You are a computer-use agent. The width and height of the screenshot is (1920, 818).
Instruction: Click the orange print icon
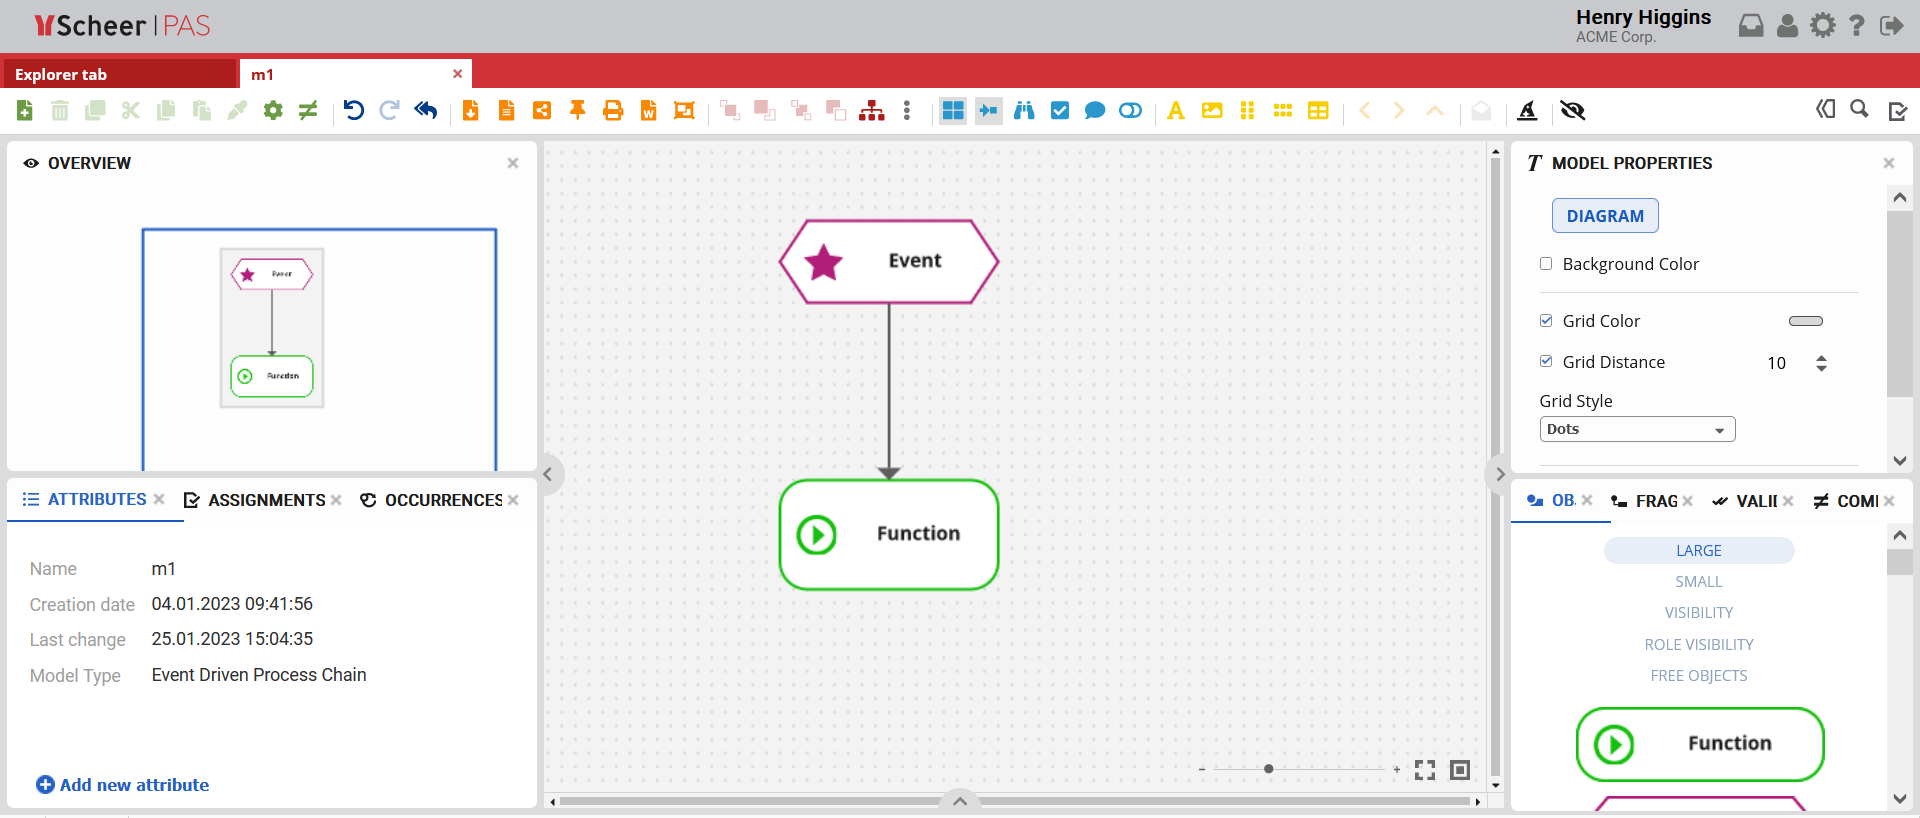click(x=613, y=110)
